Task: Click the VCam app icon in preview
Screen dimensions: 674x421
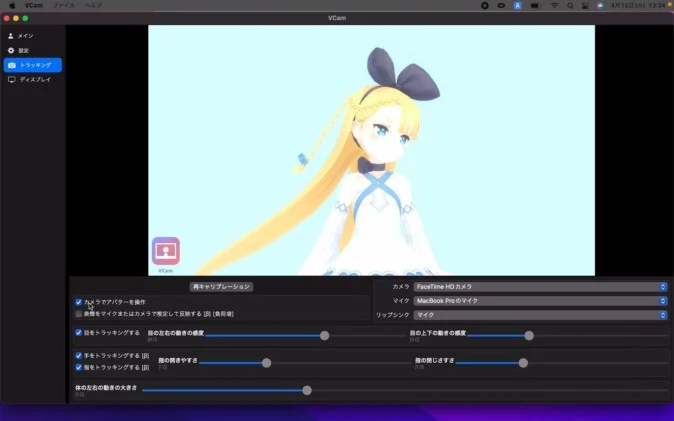Action: tap(165, 251)
